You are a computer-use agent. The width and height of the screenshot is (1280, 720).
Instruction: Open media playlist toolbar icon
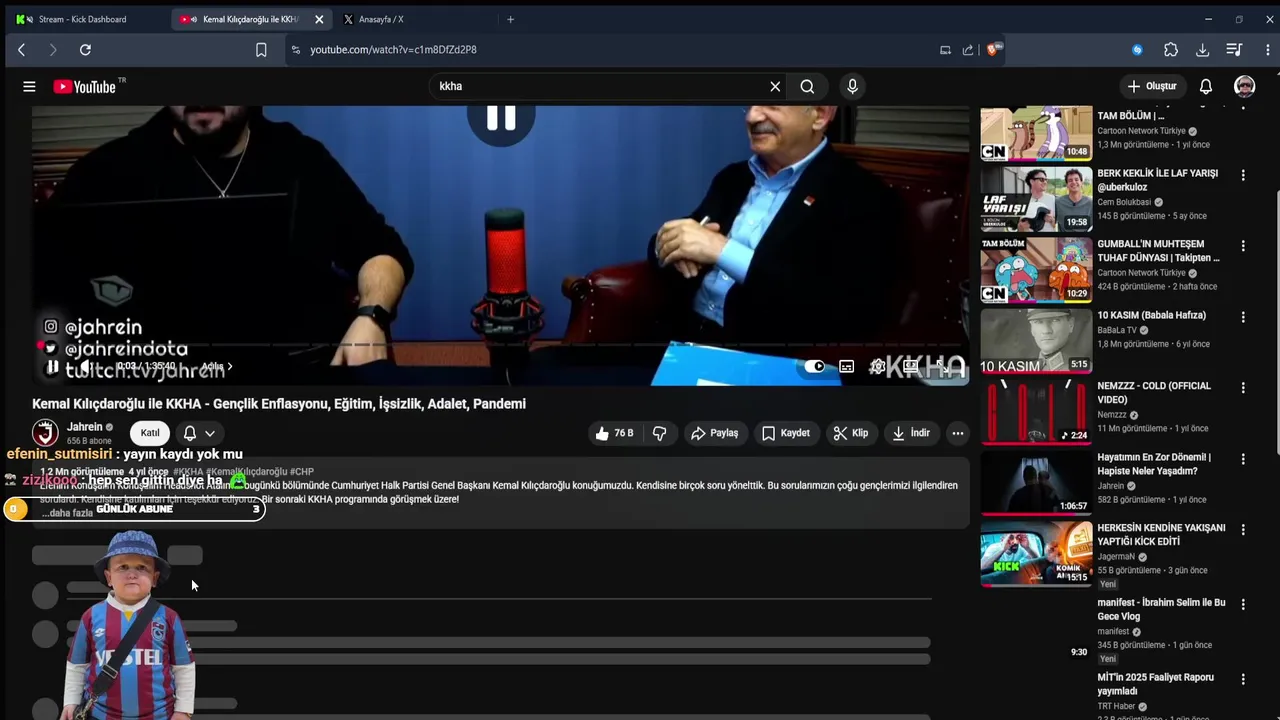tap(1234, 50)
